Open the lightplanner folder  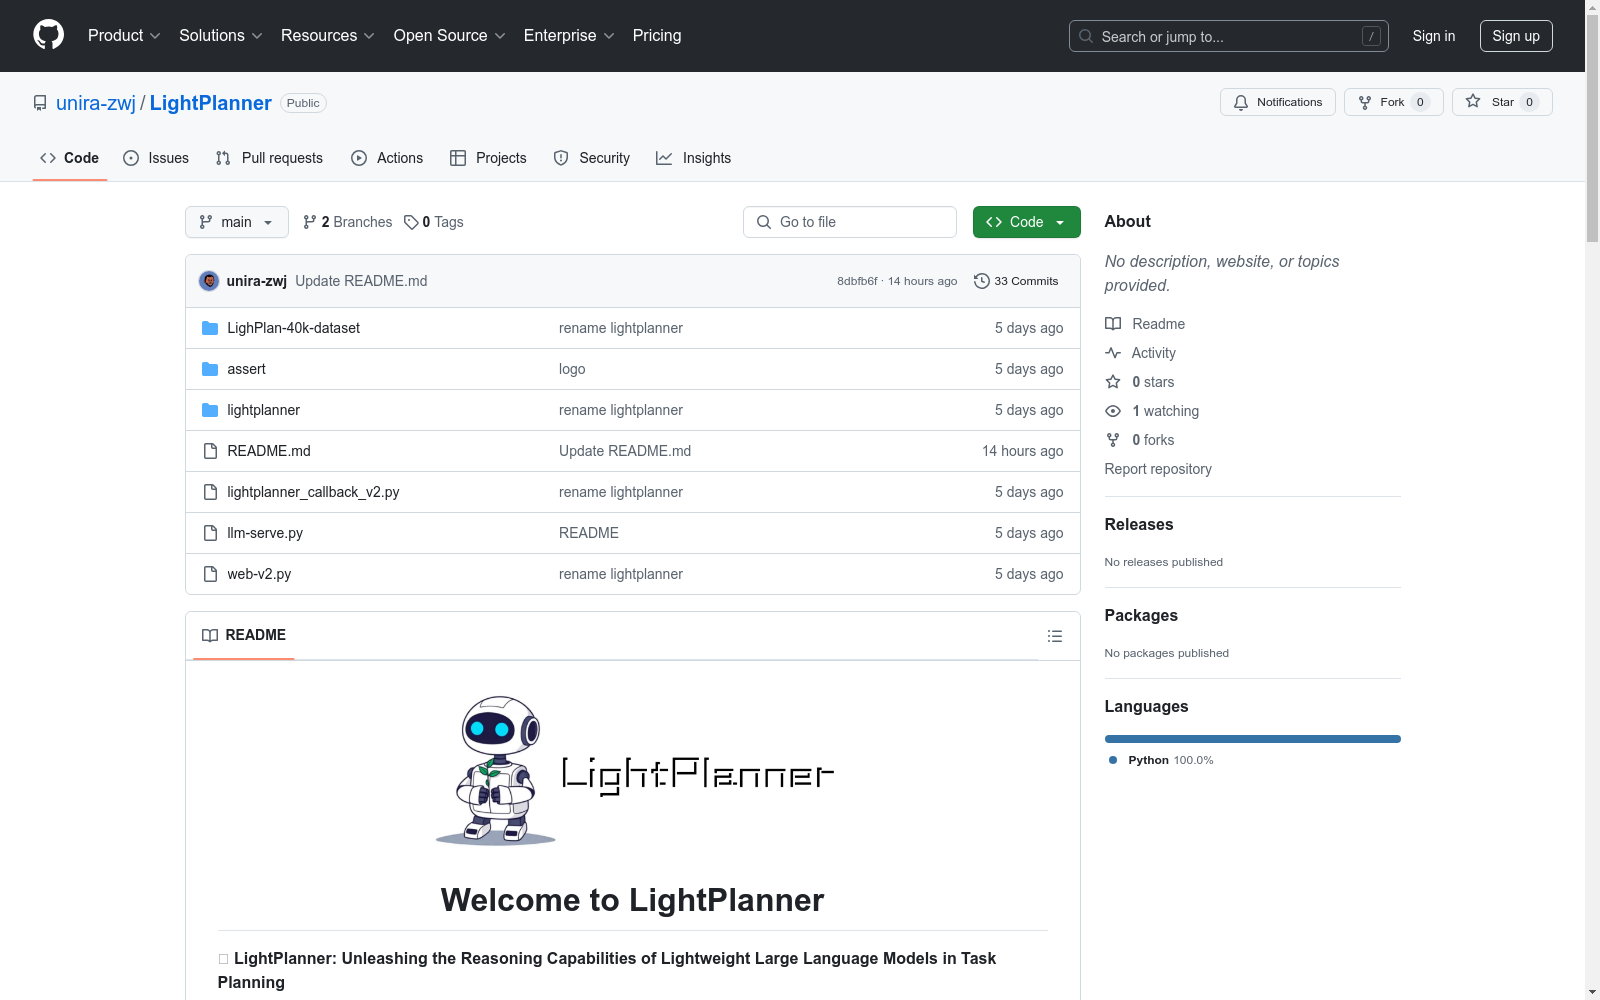[263, 410]
